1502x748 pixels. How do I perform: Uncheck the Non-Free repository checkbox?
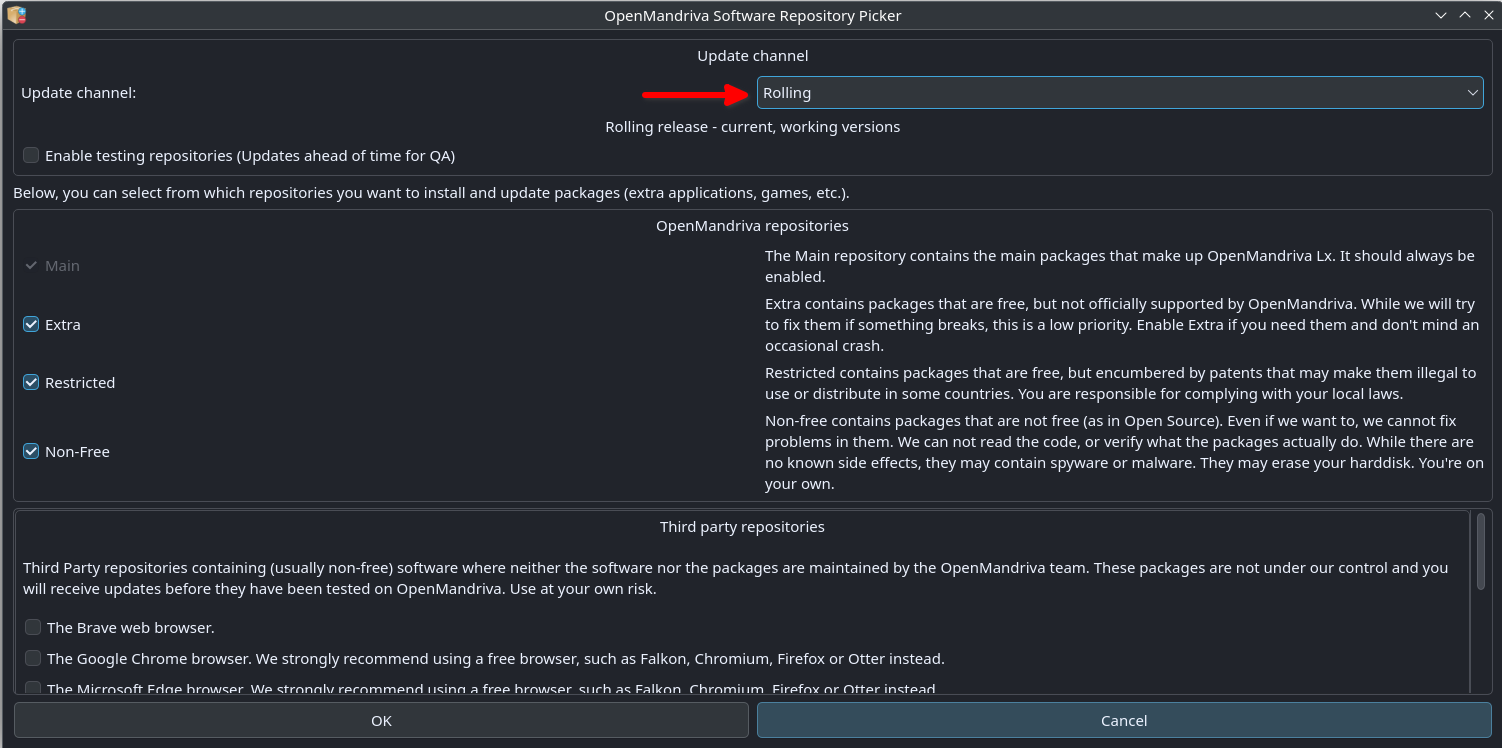[x=31, y=451]
